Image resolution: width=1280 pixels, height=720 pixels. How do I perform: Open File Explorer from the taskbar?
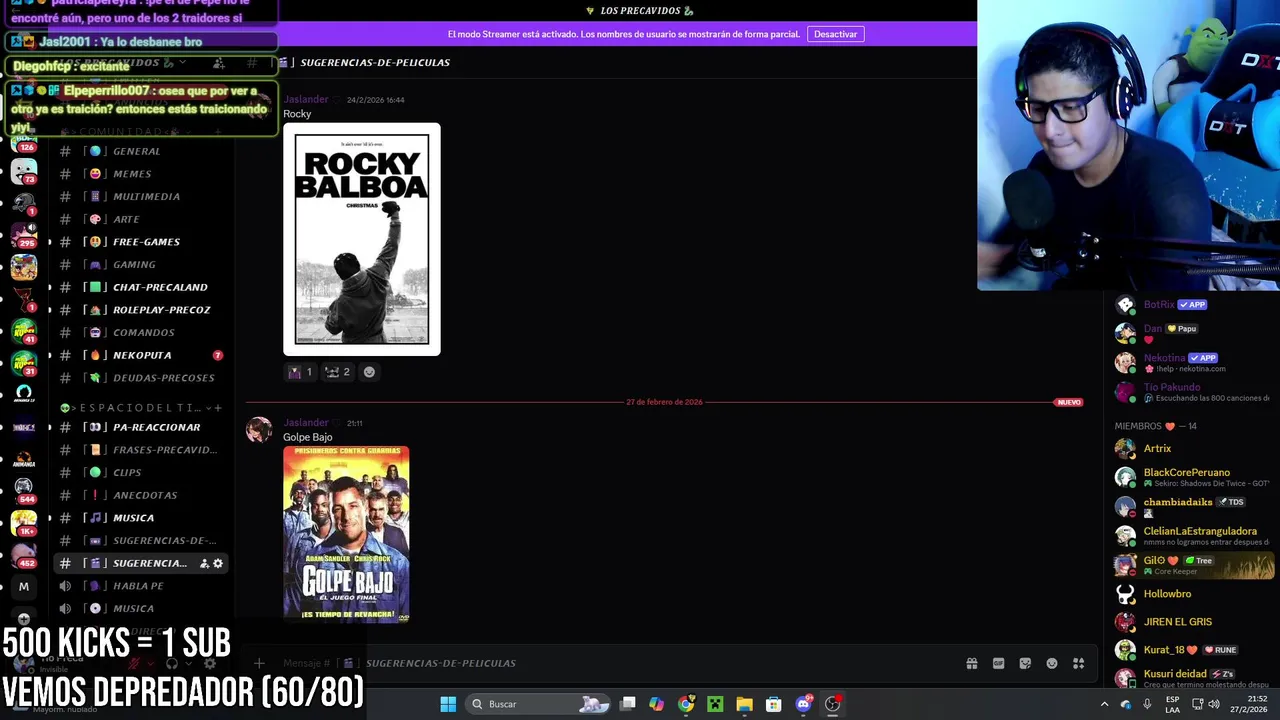744,704
